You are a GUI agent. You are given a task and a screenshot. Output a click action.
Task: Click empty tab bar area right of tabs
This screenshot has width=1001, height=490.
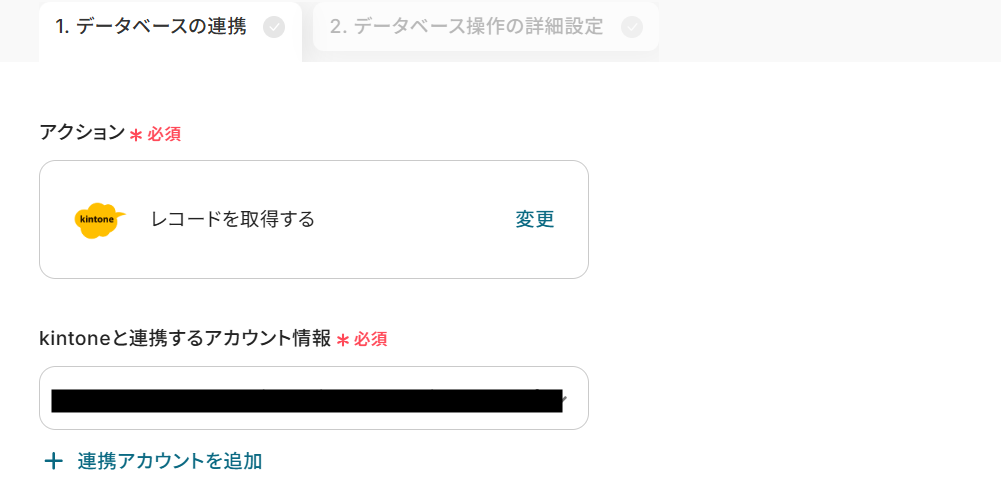(x=830, y=28)
